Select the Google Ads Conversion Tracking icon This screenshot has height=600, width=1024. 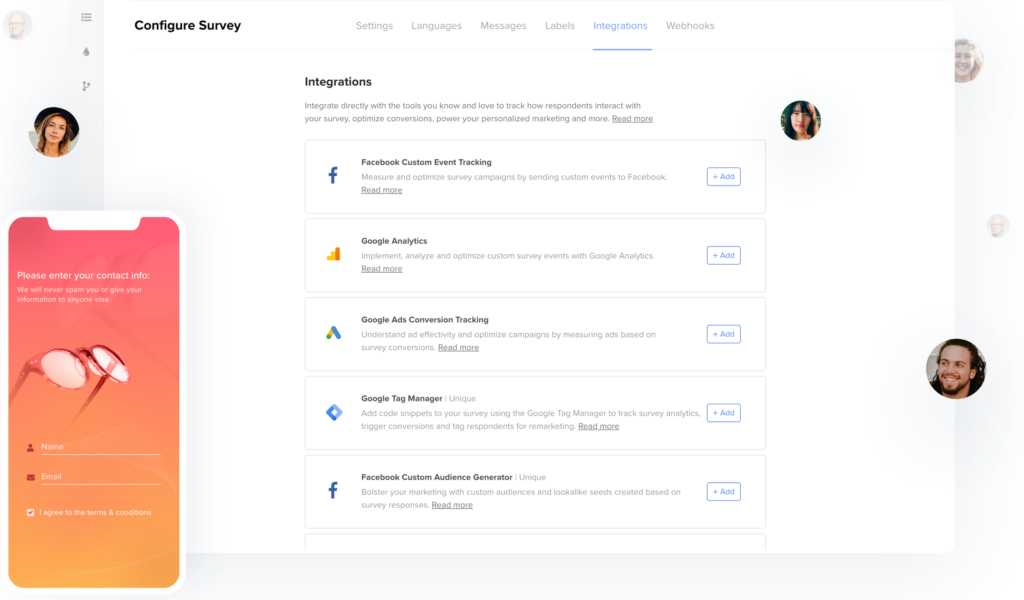(333, 332)
